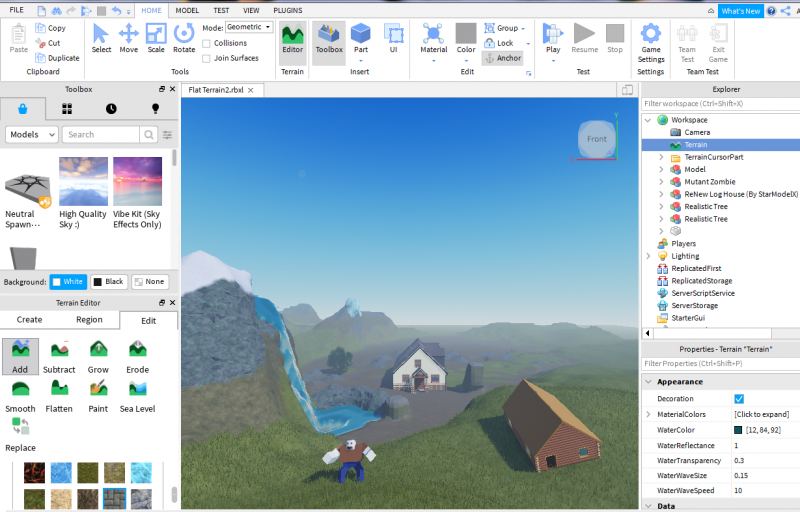Enable the Collisions checkbox
This screenshot has width=800, height=512.
pyautogui.click(x=206, y=43)
